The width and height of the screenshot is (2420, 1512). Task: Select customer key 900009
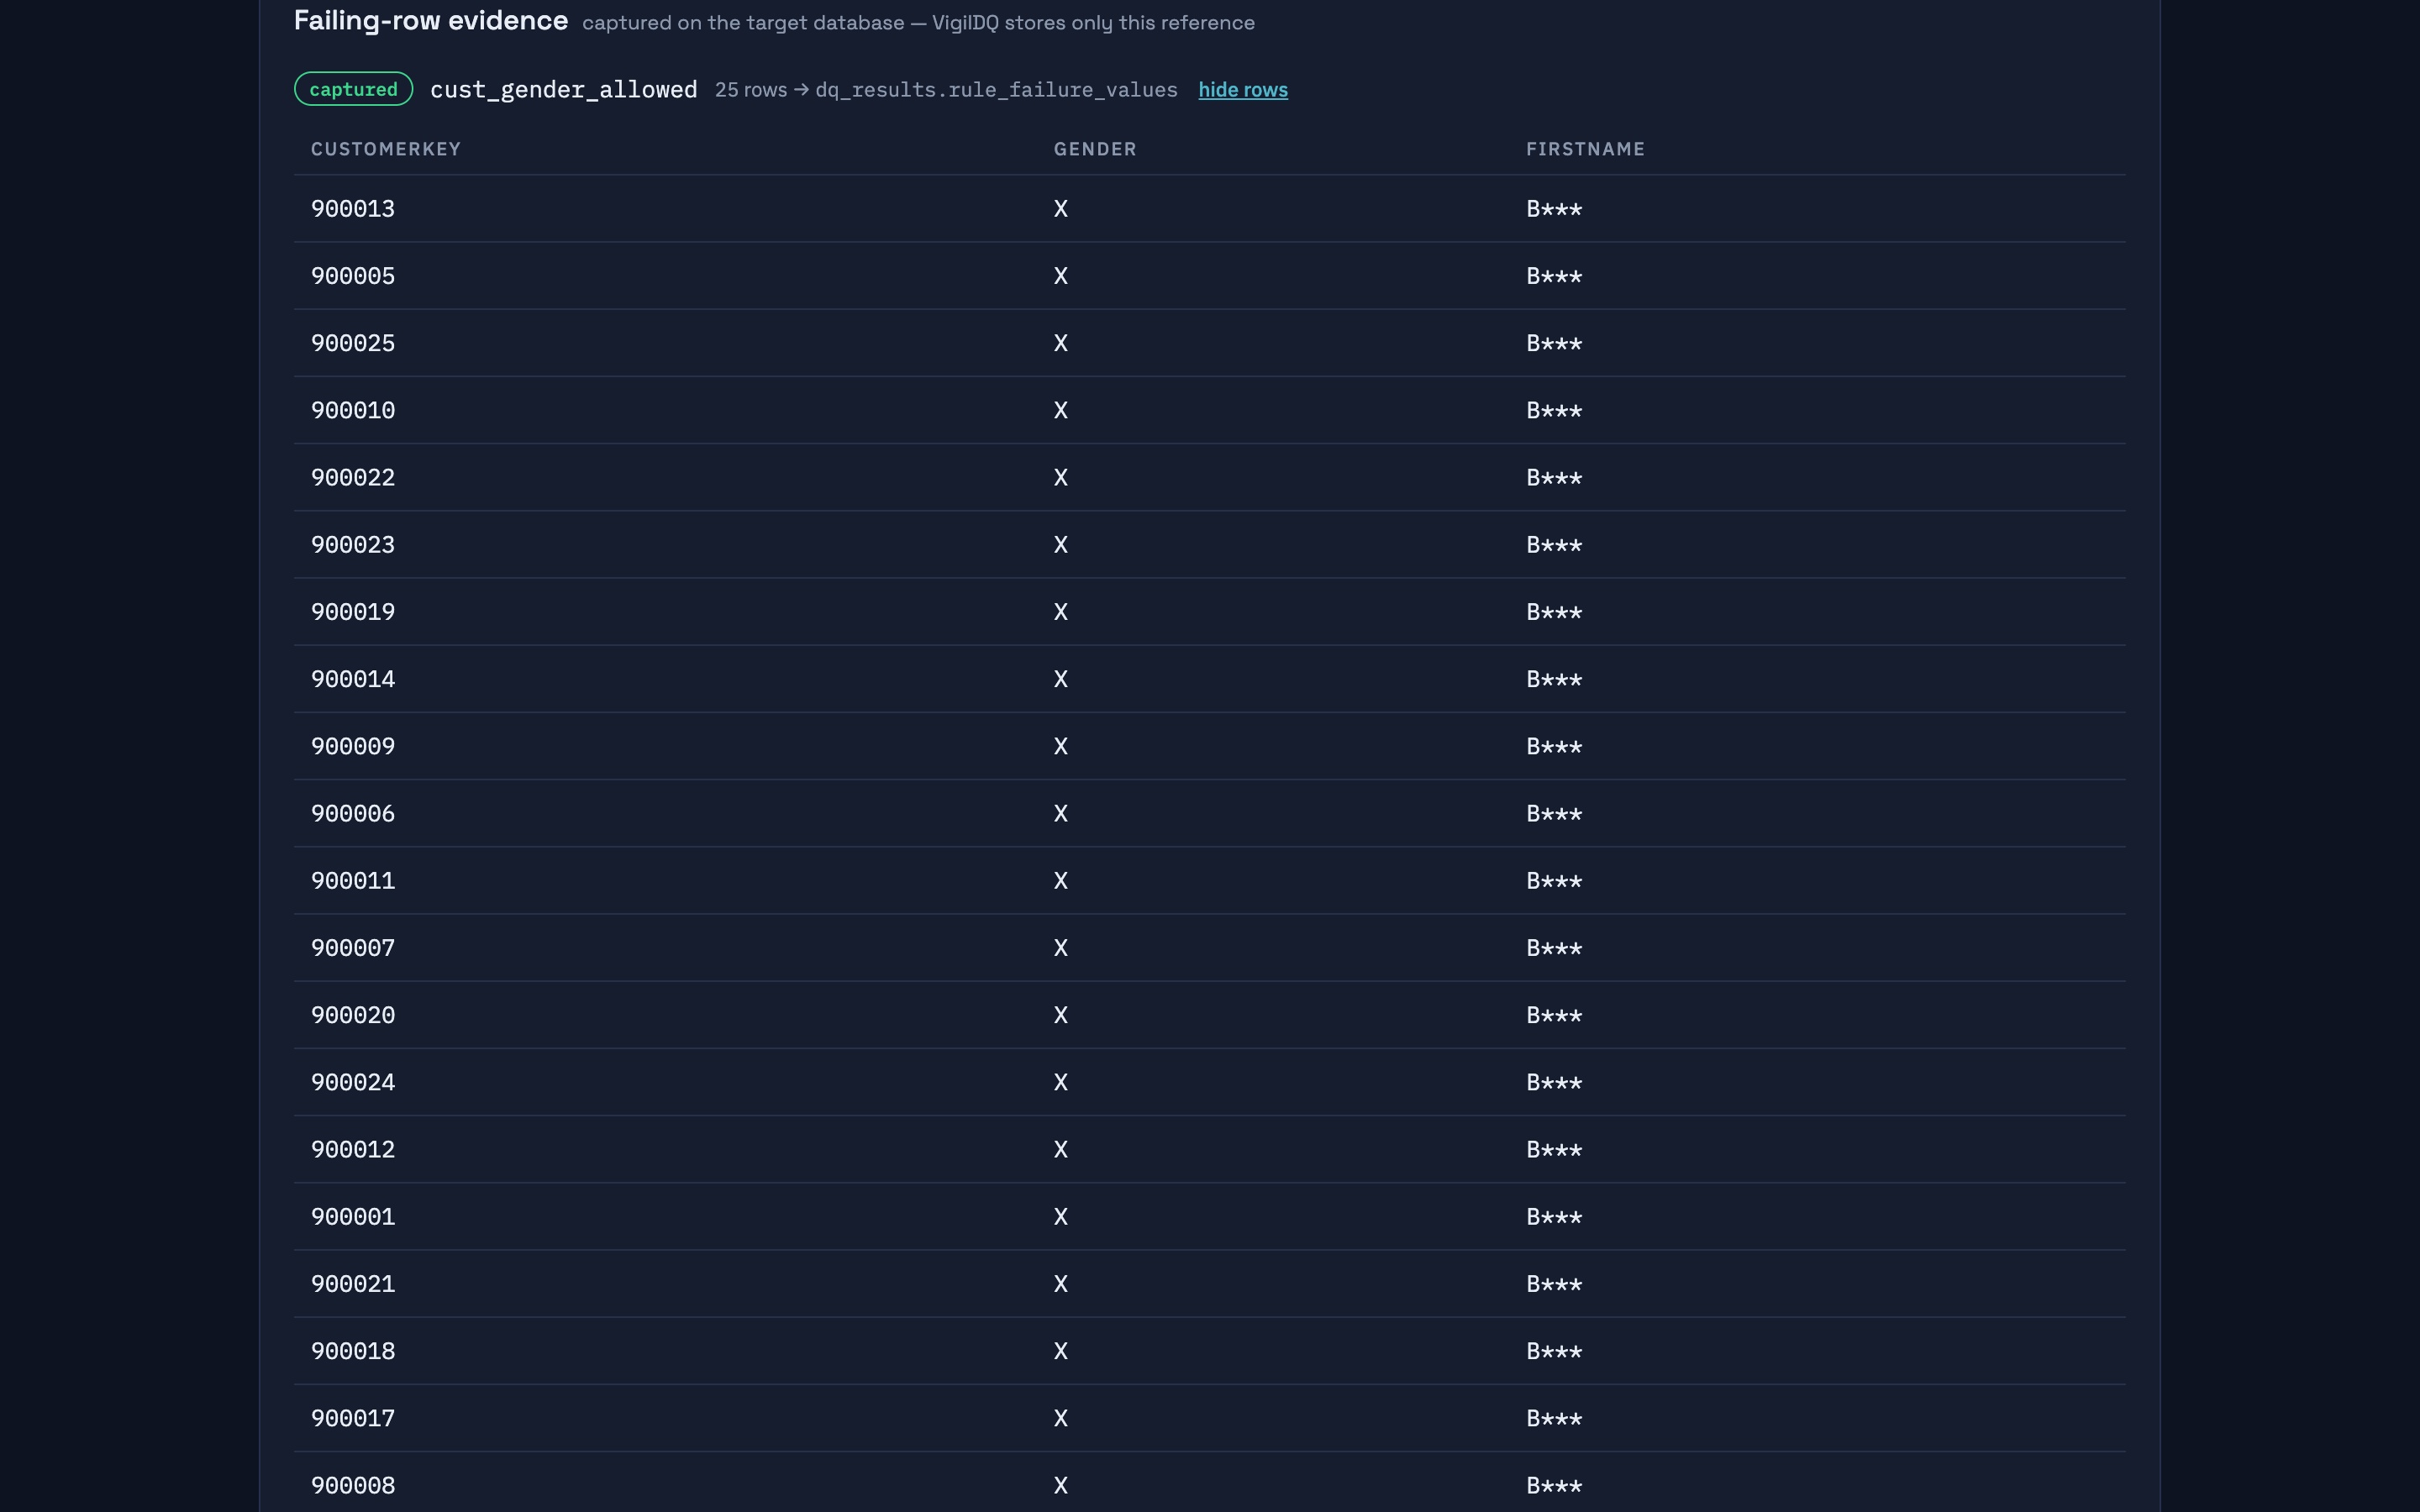tap(353, 746)
